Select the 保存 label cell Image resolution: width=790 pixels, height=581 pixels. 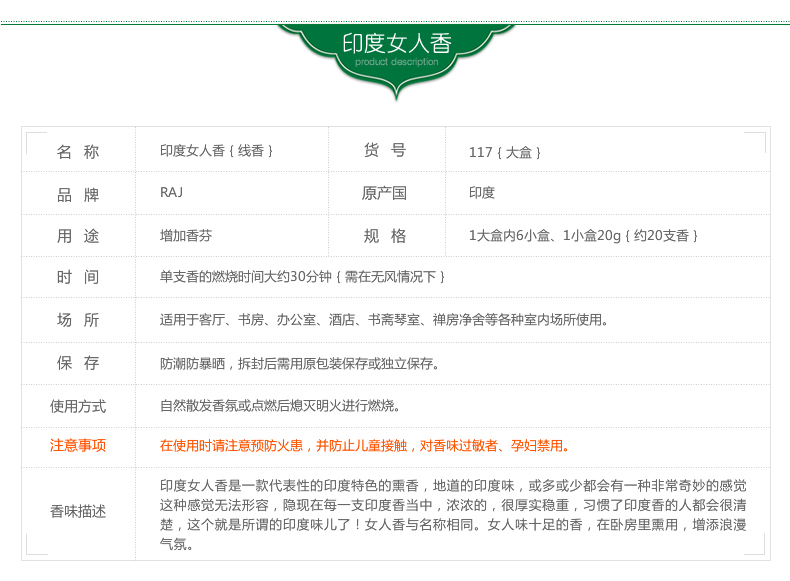pyautogui.click(x=78, y=363)
